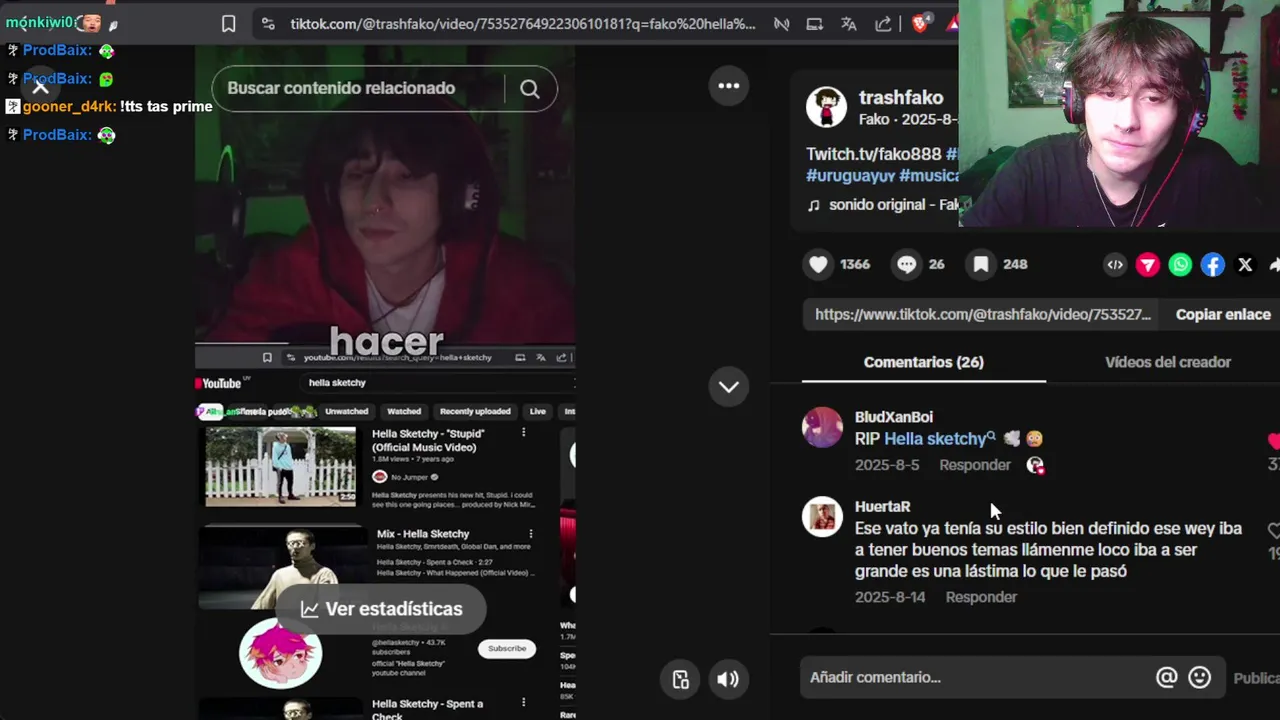Click the comment count 26 next to bubble
Image resolution: width=1280 pixels, height=720 pixels.
[936, 264]
